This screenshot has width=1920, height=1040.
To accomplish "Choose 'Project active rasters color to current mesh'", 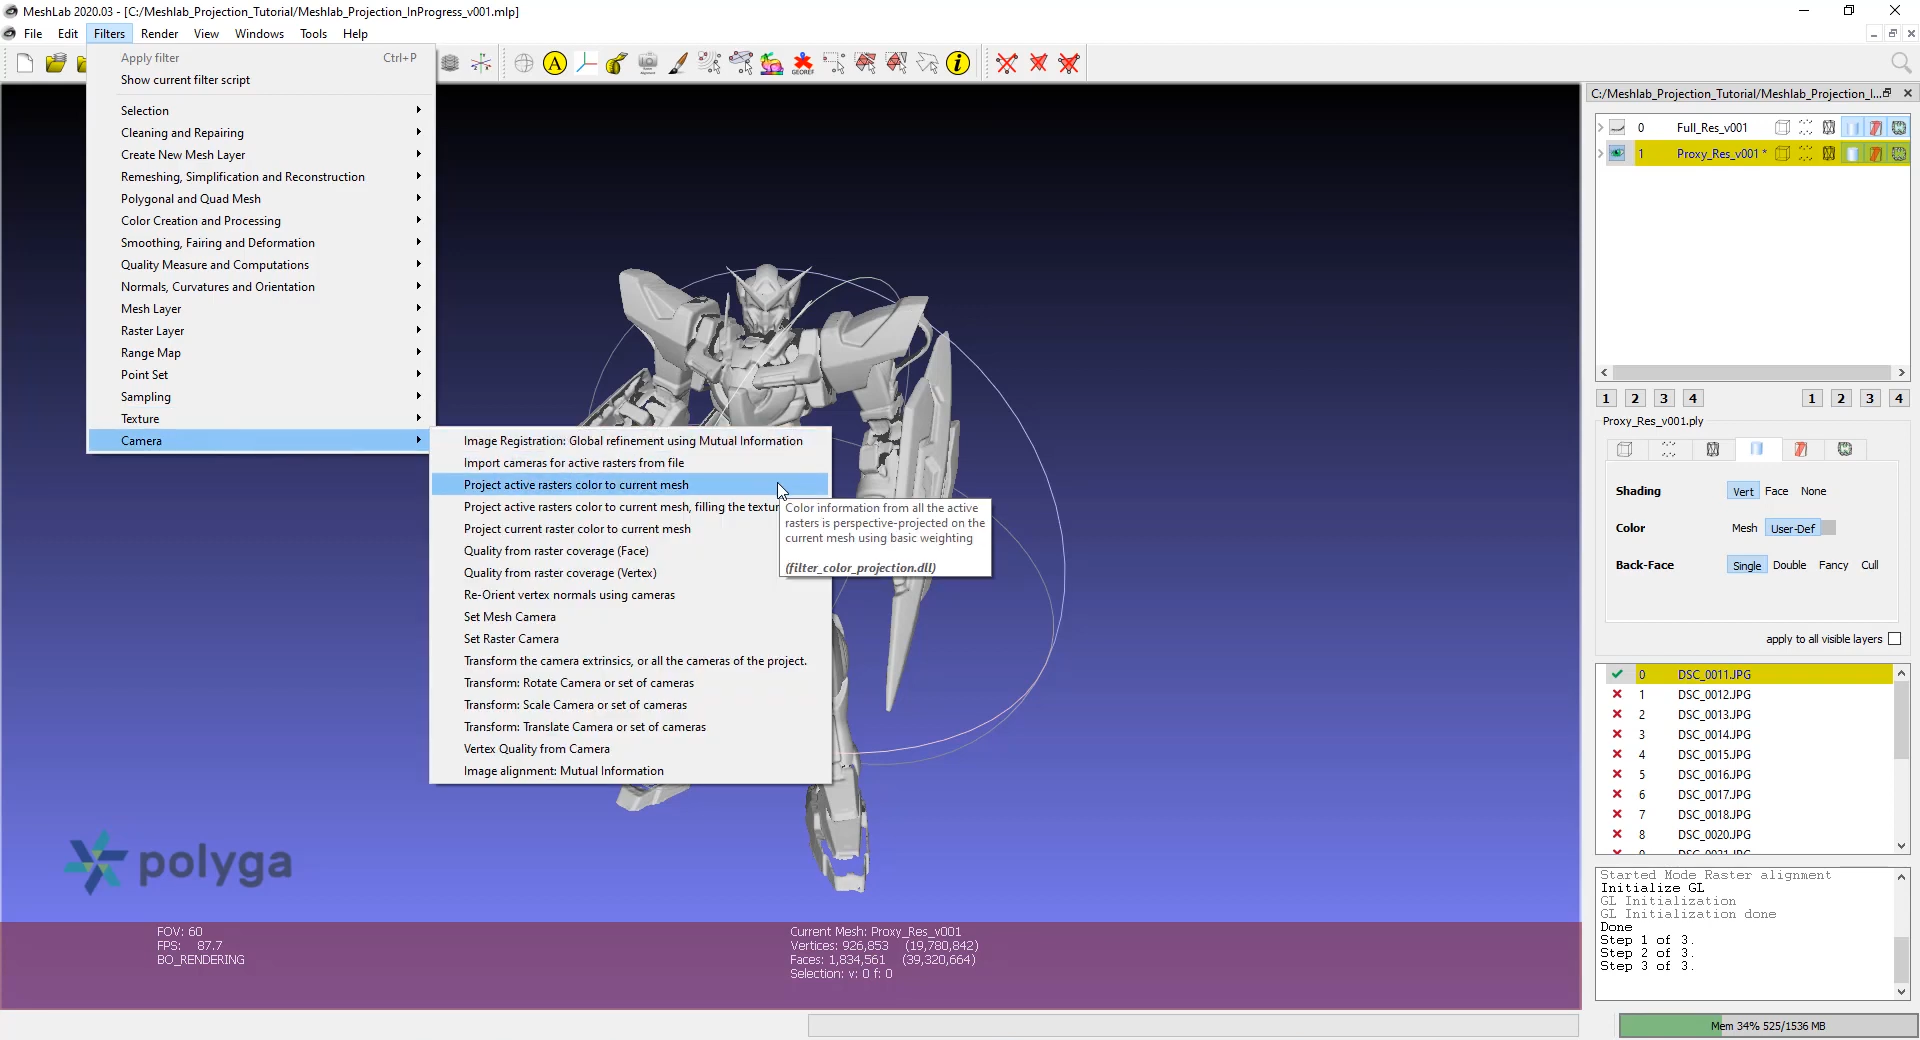I will [630, 485].
